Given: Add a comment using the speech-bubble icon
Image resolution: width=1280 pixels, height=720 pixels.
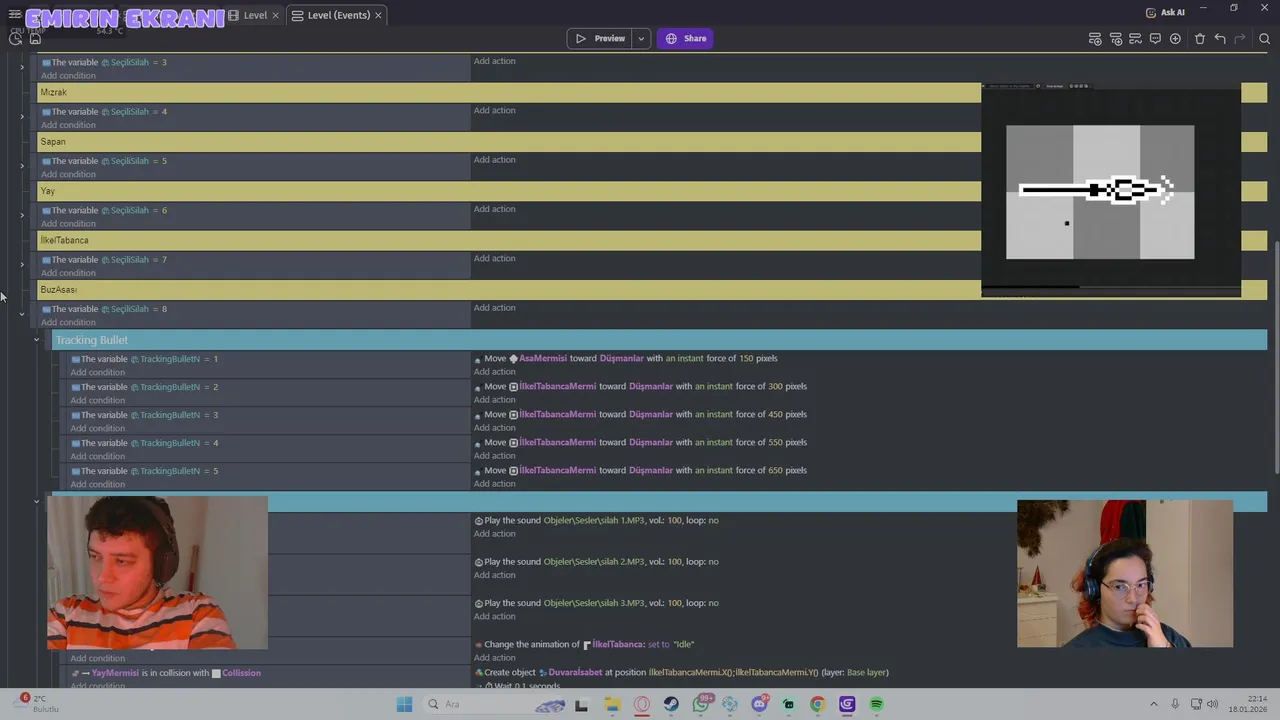Looking at the screenshot, I should click(1155, 39).
